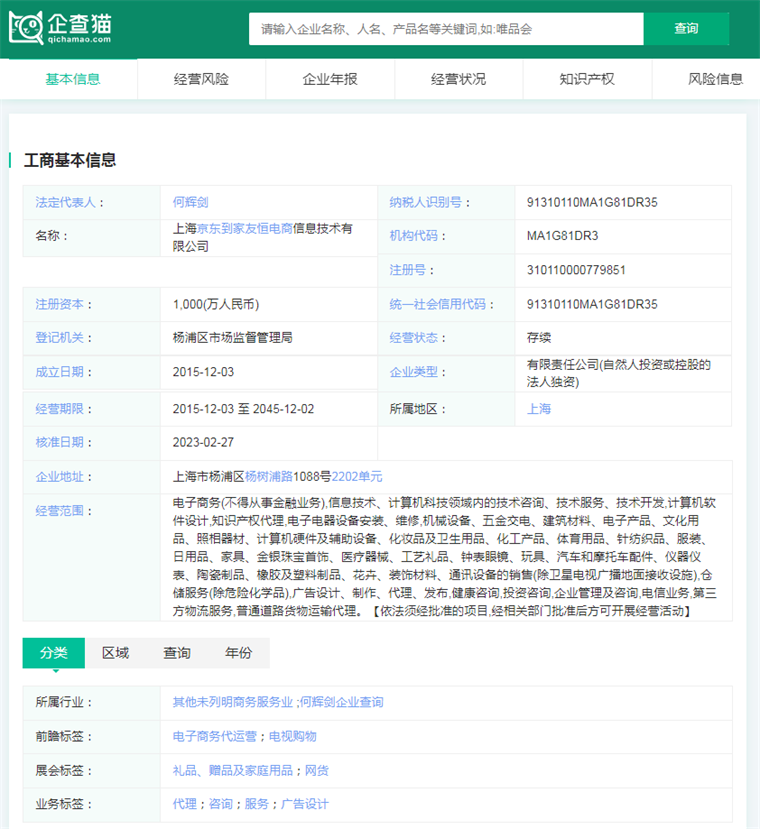Click the 电子商务代运营 tag link

215,736
